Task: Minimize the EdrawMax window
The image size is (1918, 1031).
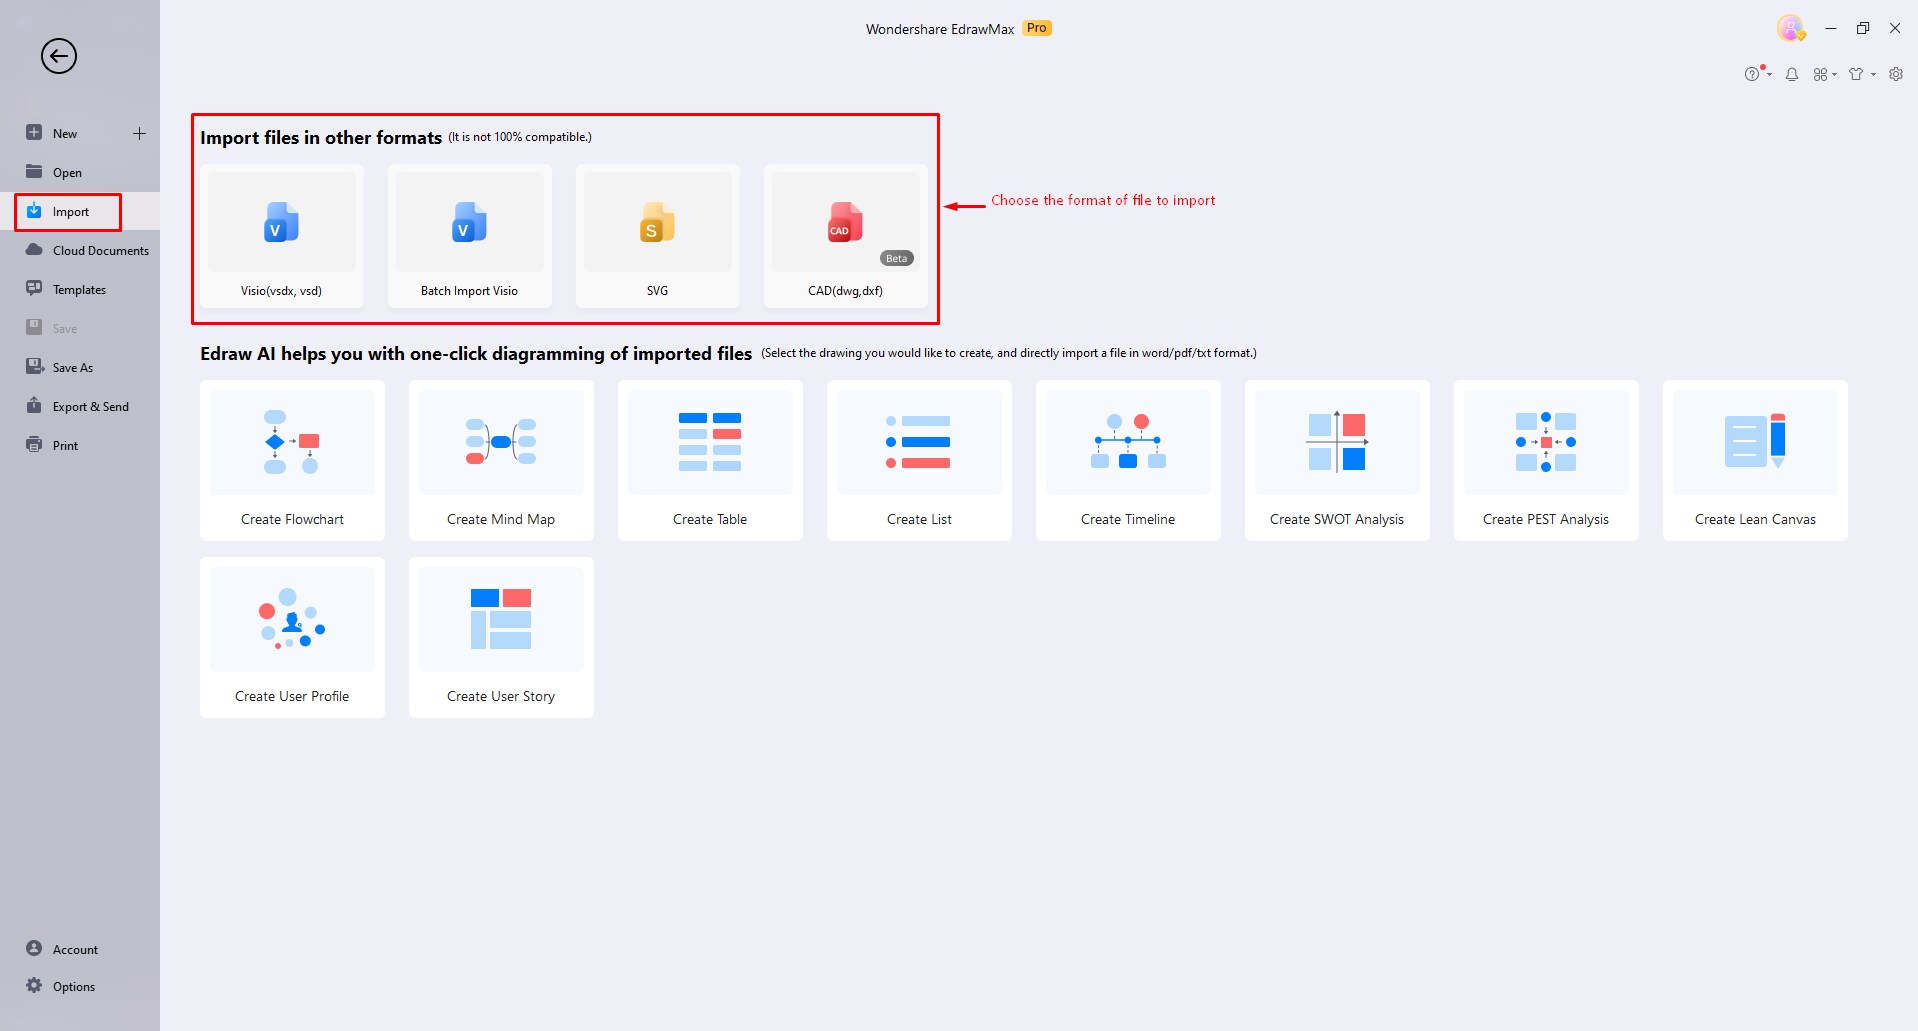Action: coord(1831,28)
